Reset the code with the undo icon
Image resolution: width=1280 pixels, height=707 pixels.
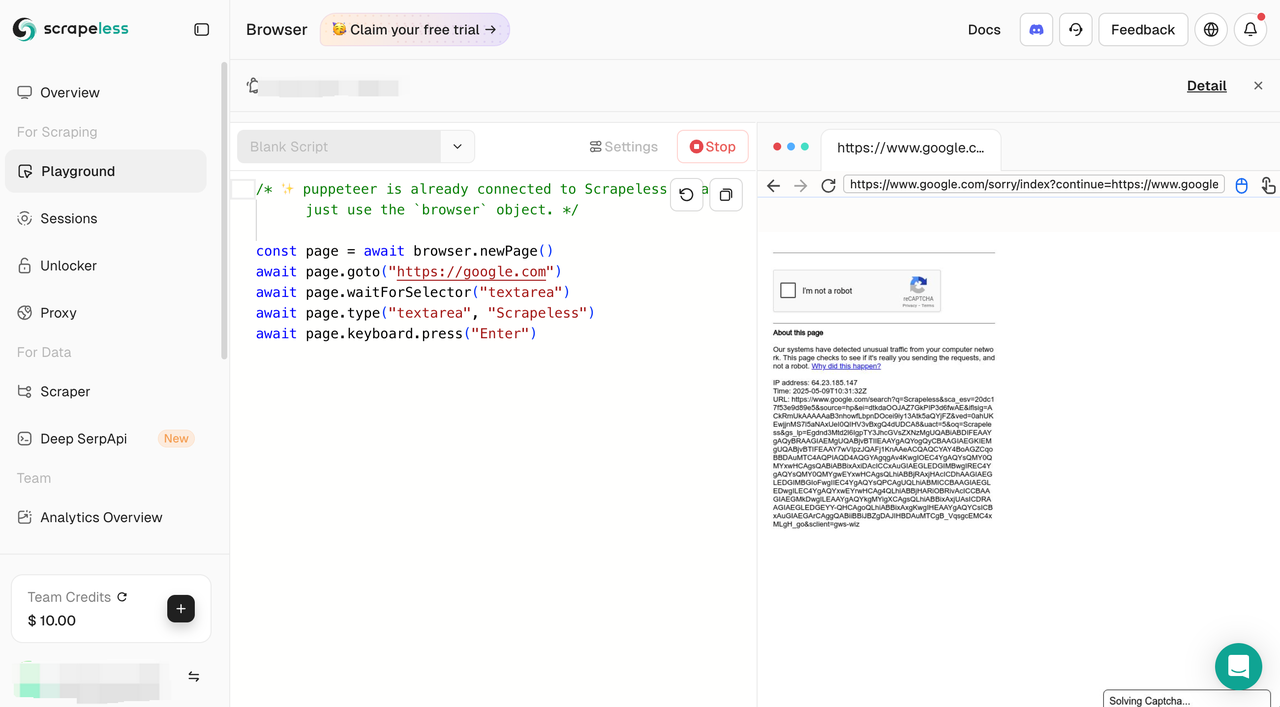686,195
